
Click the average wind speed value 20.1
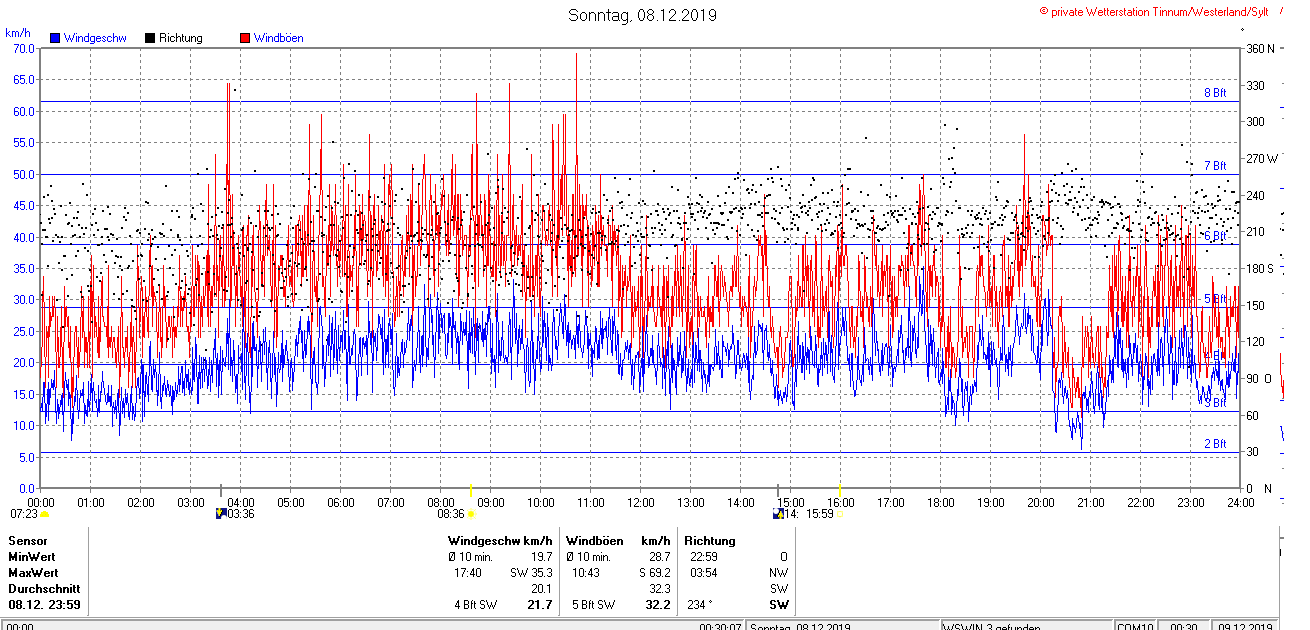pos(541,589)
